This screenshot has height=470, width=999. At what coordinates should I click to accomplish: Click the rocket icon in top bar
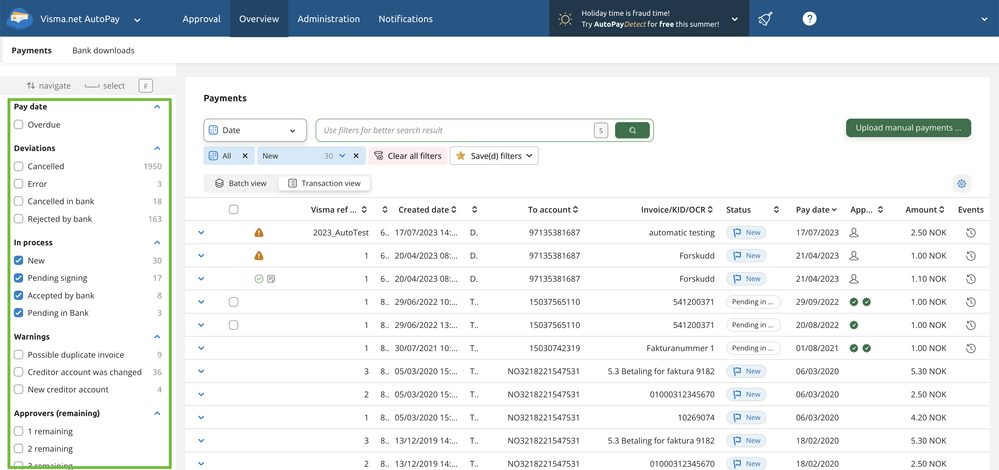[765, 19]
